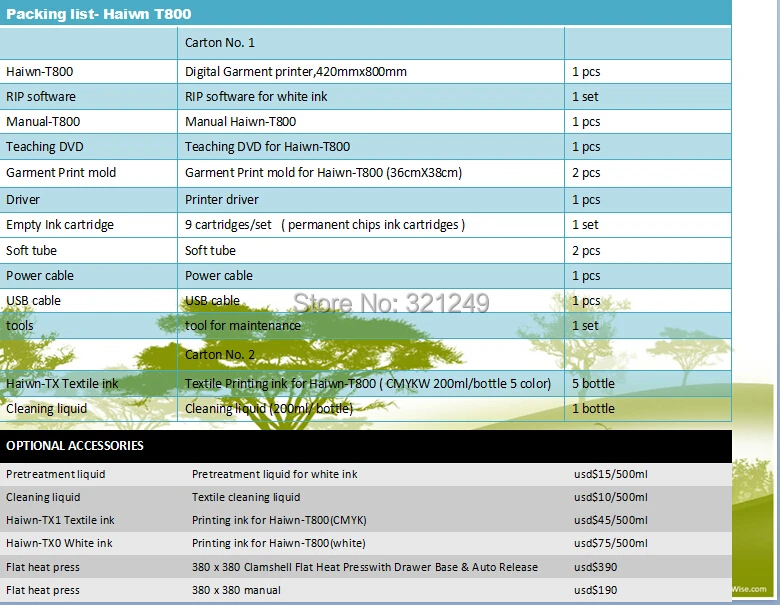Click 'Haiwn-TX0 White ink' accessory name
The width and height of the screenshot is (780, 605).
coord(59,543)
